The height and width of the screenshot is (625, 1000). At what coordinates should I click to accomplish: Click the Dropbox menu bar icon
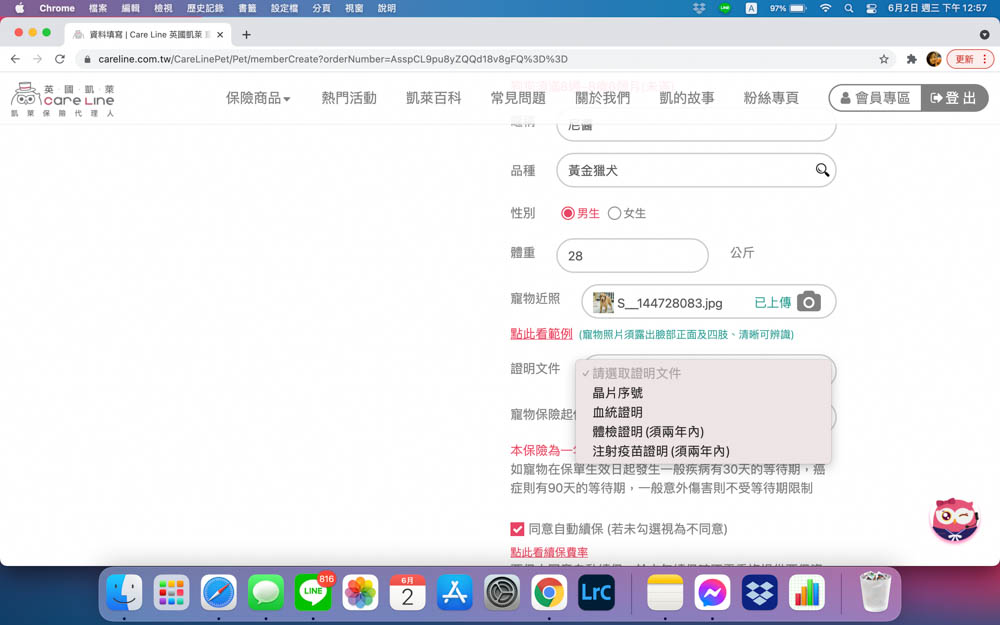coord(699,8)
